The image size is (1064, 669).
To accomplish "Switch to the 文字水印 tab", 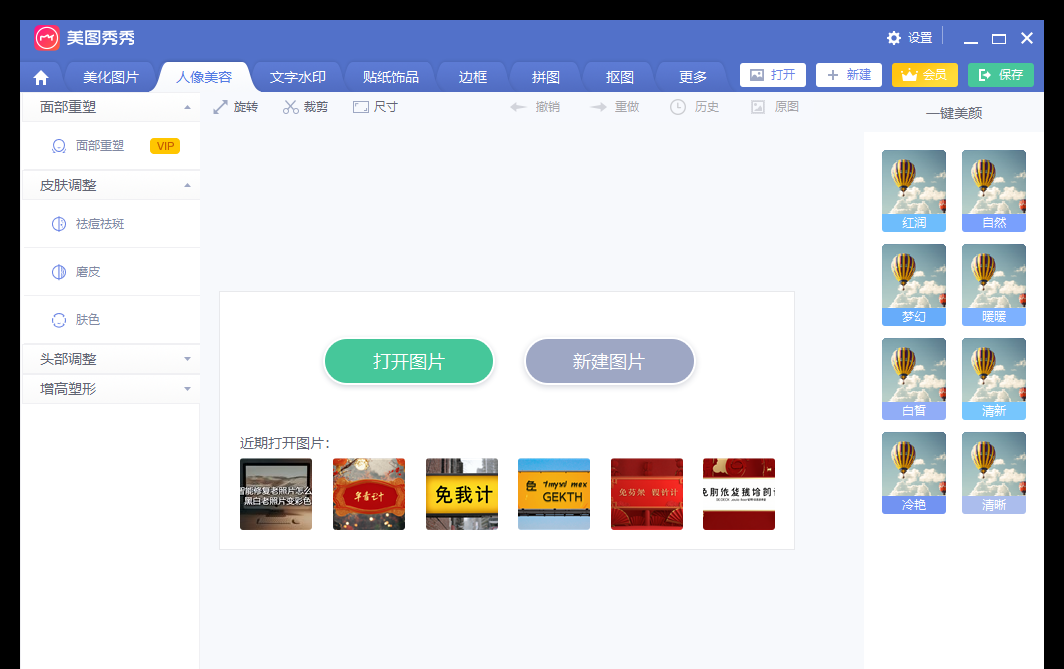I will click(x=297, y=77).
